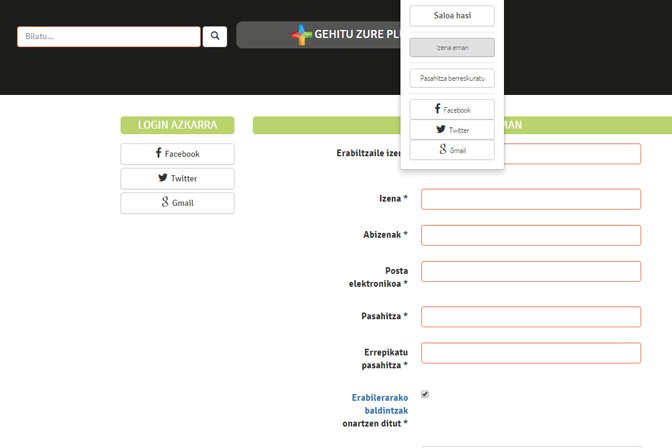The image size is (672, 448).
Task: Click the Abizenak input field
Action: tap(531, 235)
